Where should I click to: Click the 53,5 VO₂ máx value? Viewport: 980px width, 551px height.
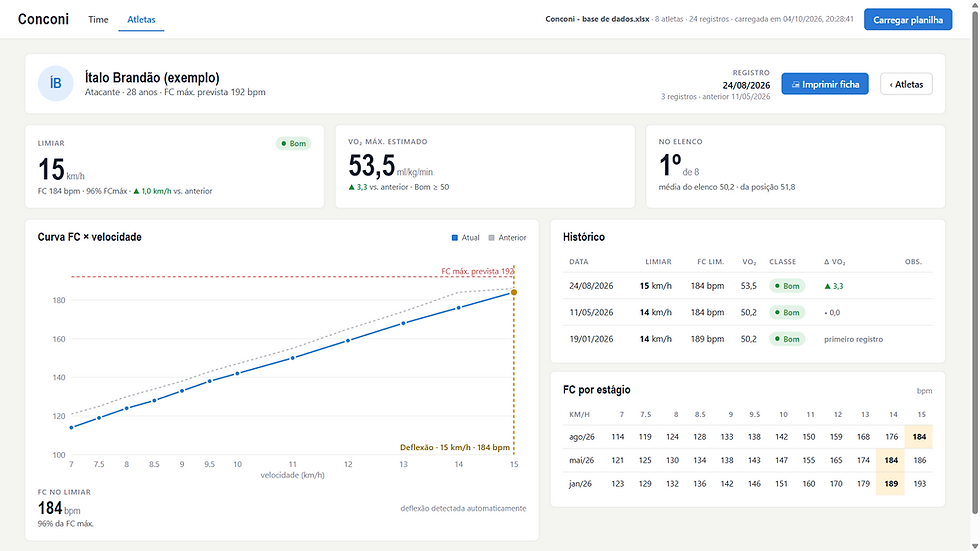tap(371, 166)
